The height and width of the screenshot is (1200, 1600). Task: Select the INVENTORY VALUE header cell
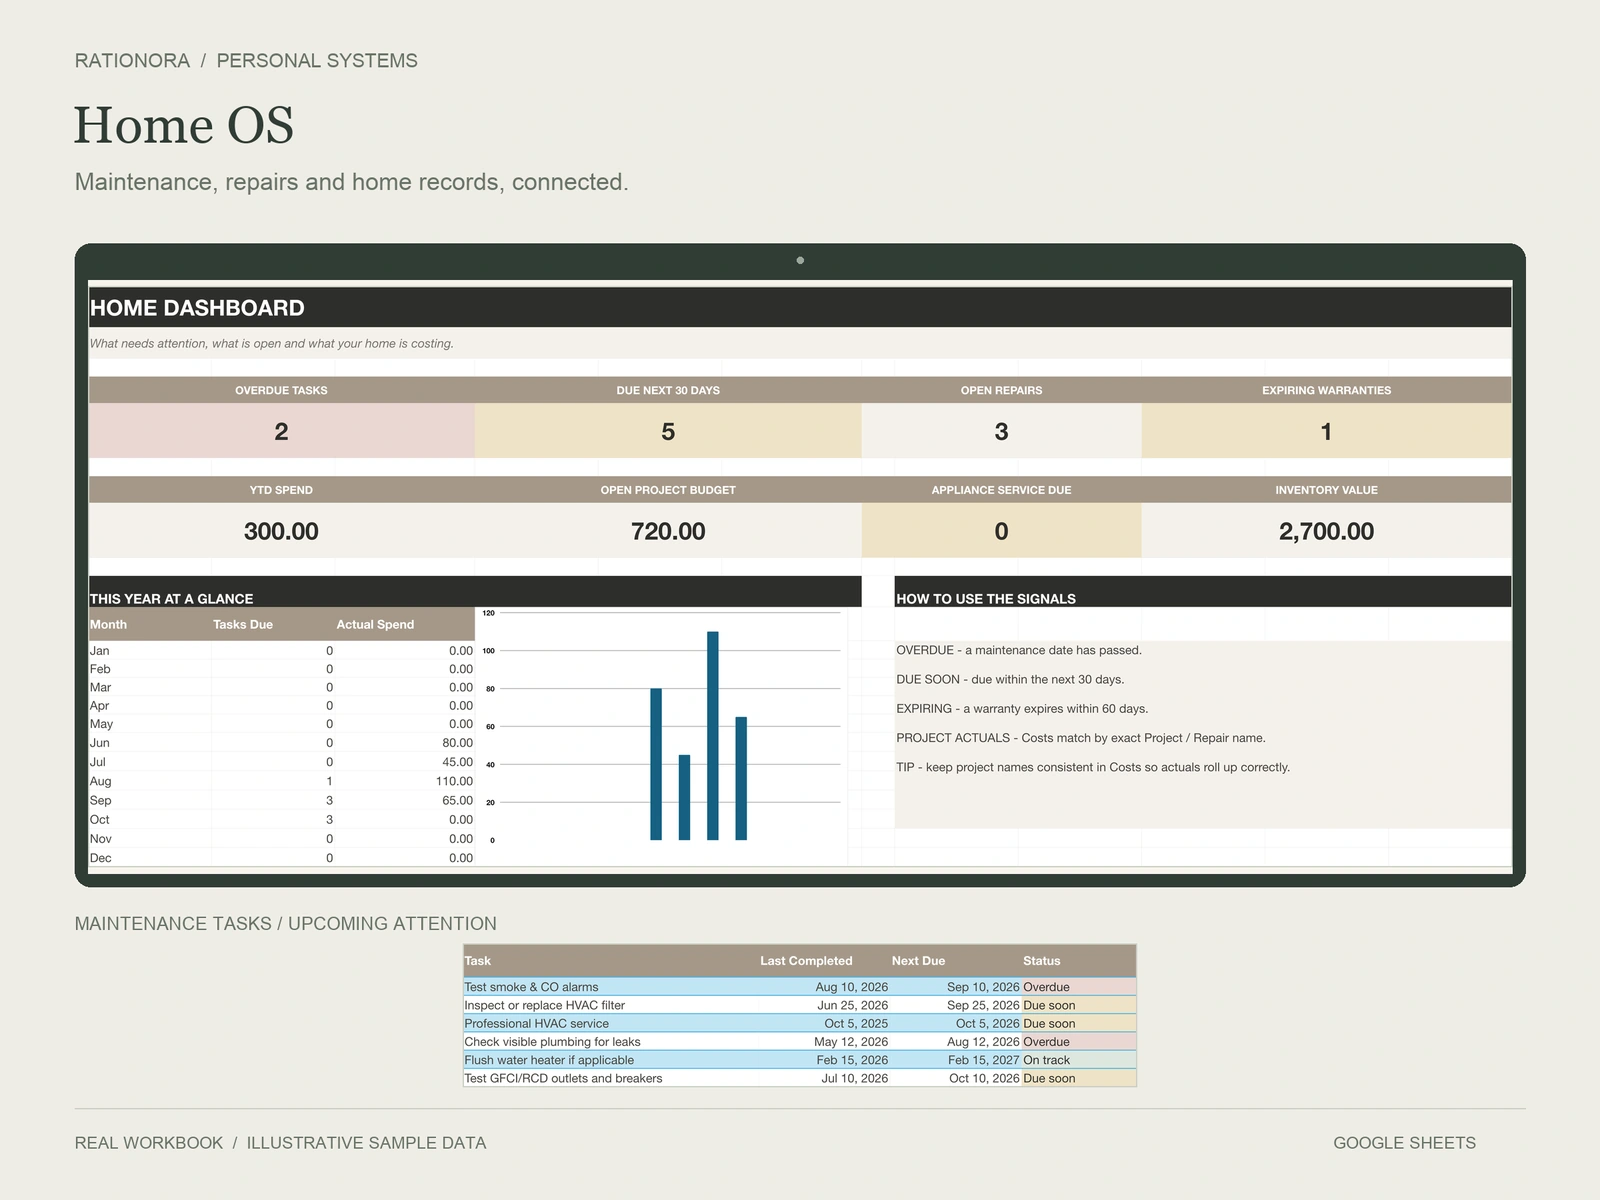pyautogui.click(x=1326, y=490)
